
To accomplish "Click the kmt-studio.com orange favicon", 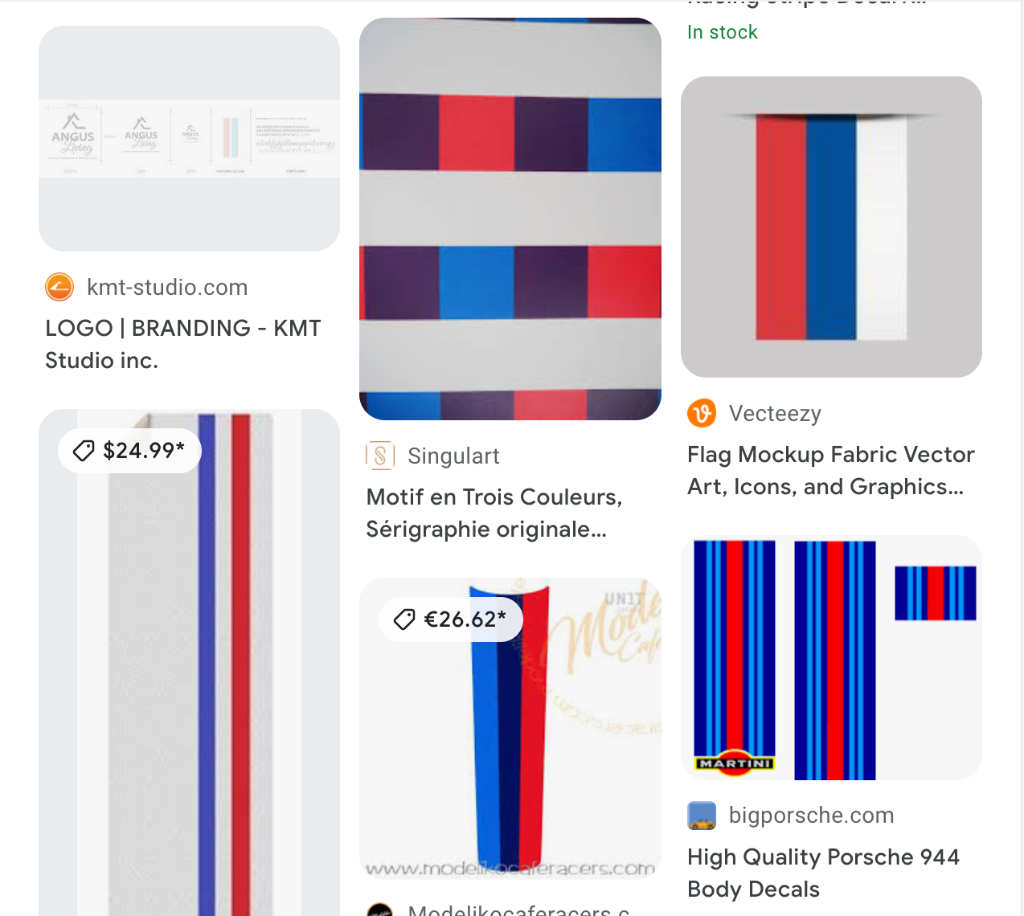I will coord(59,287).
